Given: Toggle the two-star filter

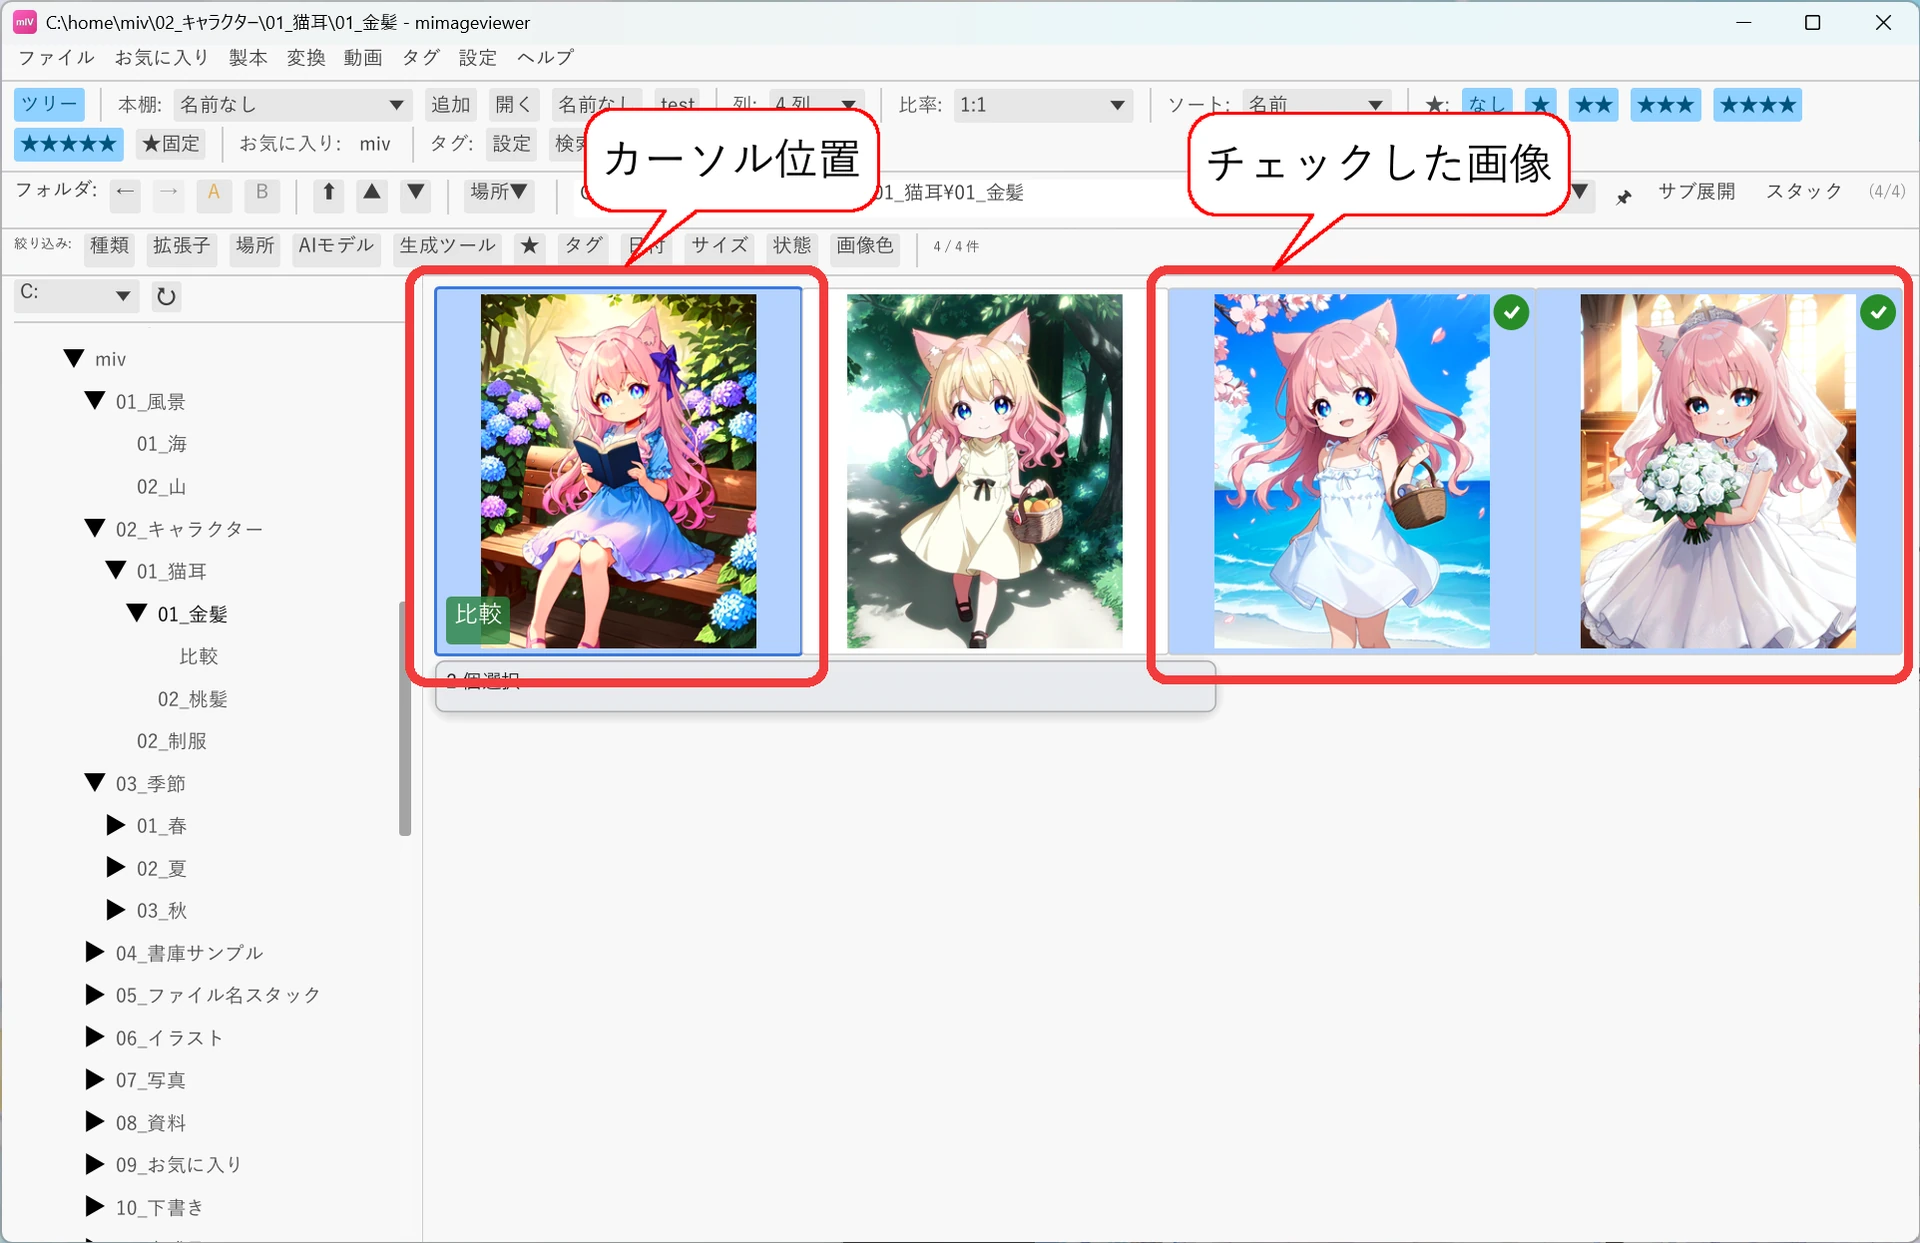Looking at the screenshot, I should pos(1593,104).
